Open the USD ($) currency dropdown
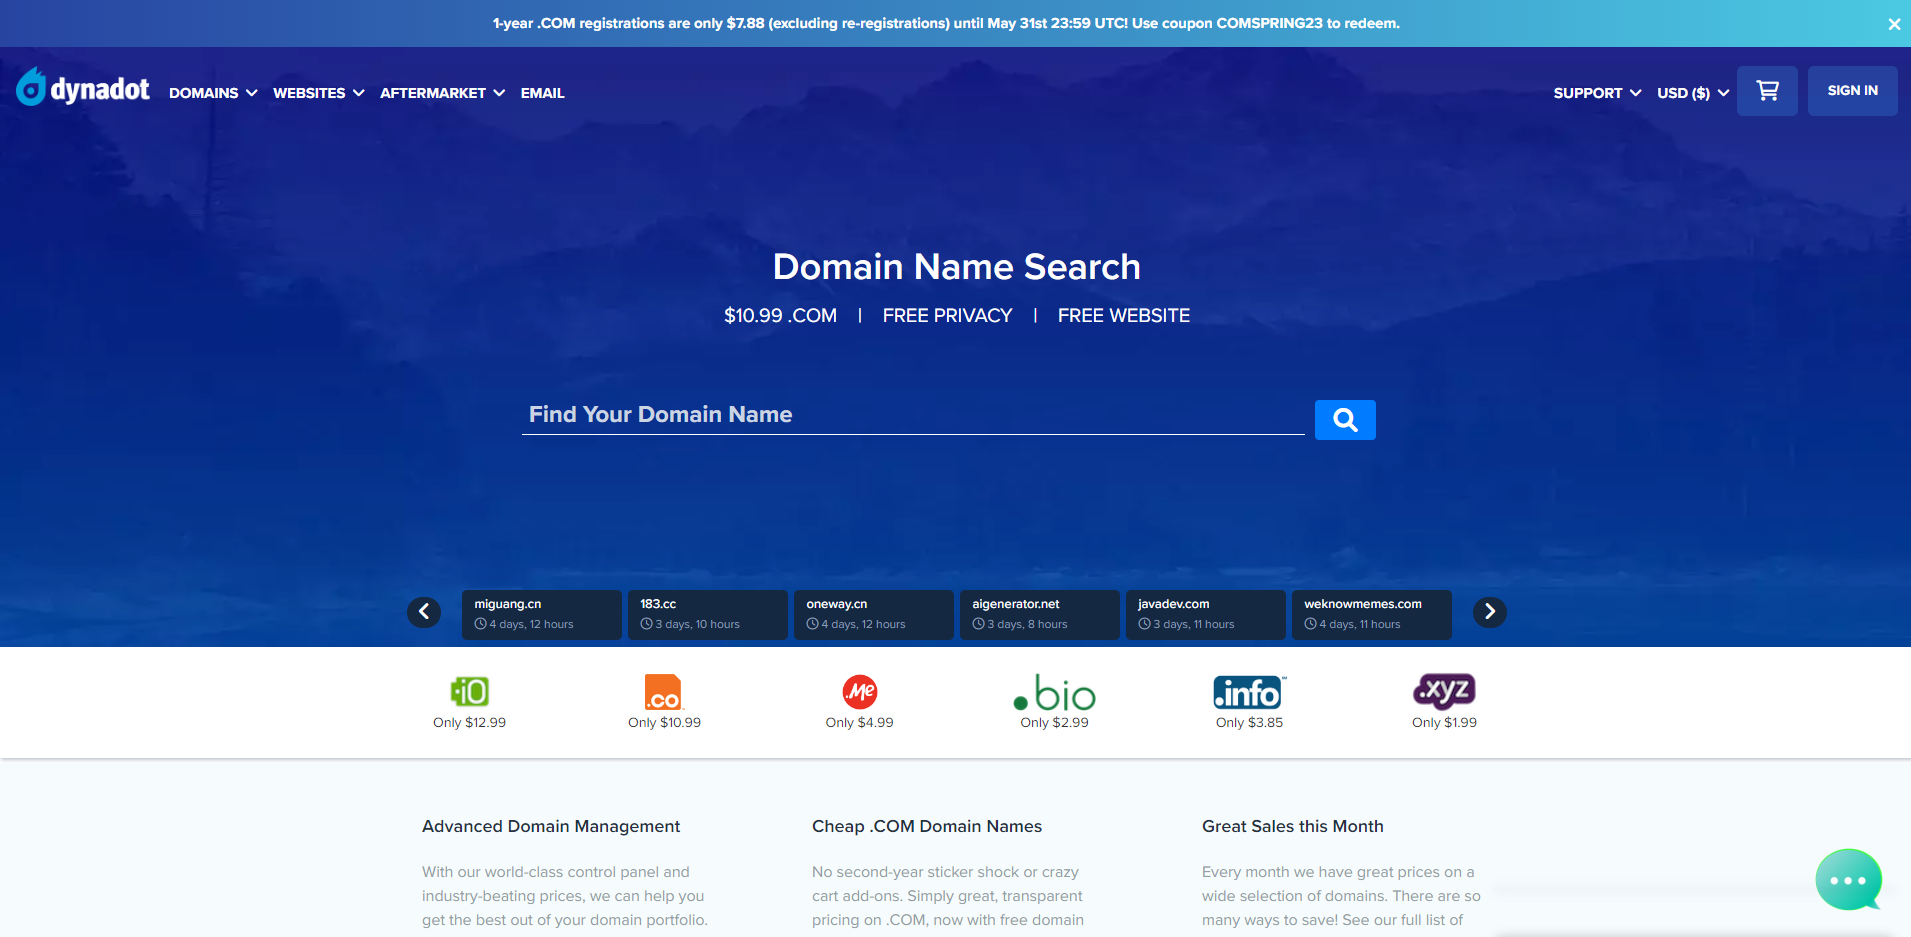This screenshot has height=937, width=1911. tap(1692, 93)
